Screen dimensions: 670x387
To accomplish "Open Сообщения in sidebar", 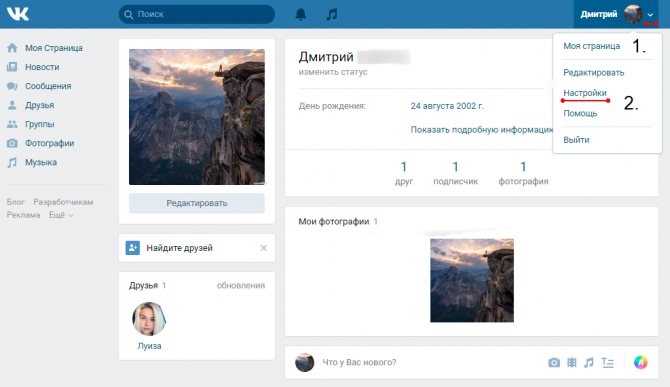I will click(x=48, y=86).
